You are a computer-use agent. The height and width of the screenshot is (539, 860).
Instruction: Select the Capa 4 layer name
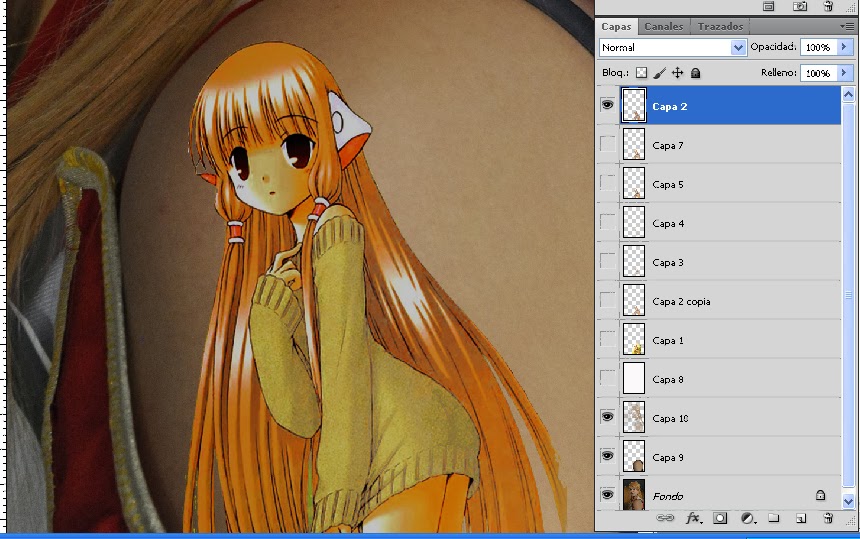click(x=668, y=223)
